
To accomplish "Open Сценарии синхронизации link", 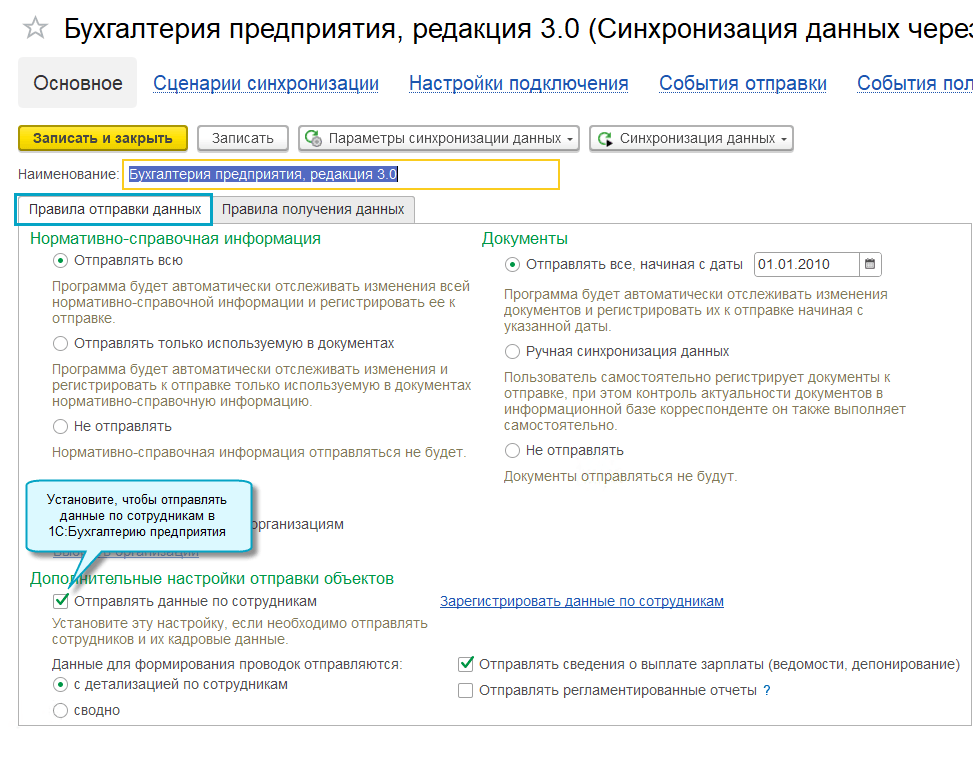I will click(266, 83).
